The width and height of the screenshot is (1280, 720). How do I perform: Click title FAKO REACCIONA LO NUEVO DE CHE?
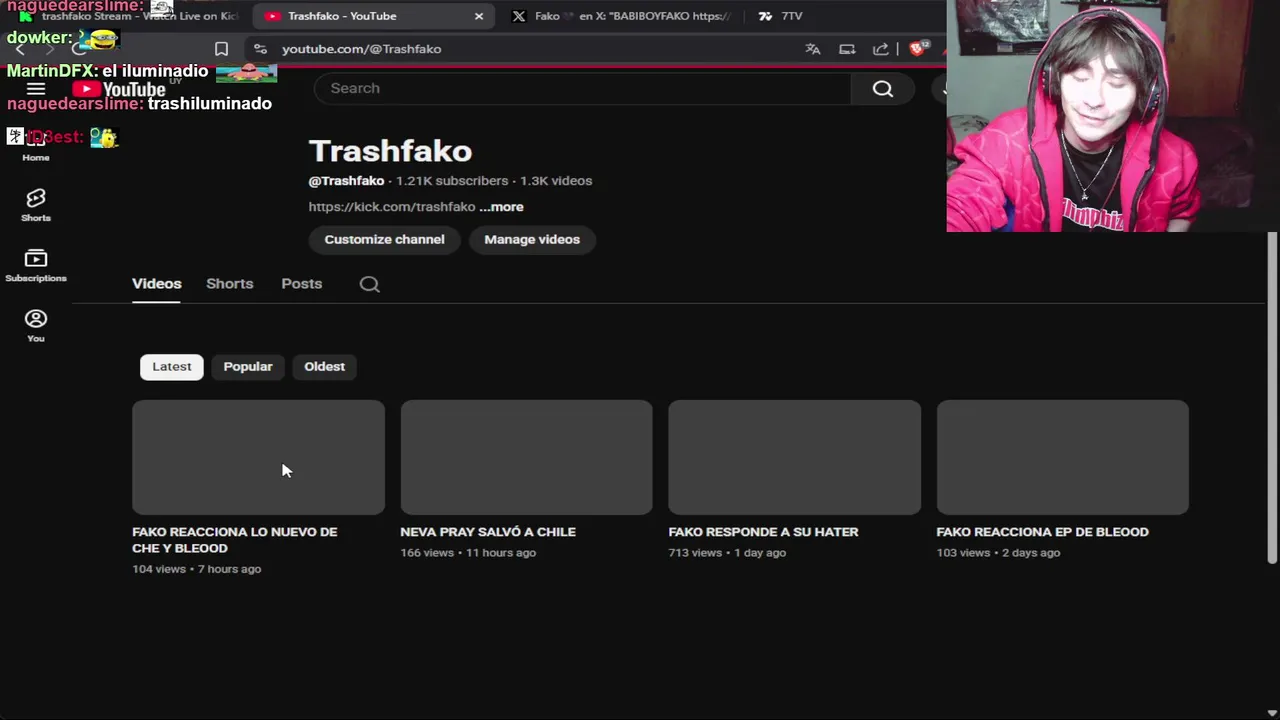235,540
